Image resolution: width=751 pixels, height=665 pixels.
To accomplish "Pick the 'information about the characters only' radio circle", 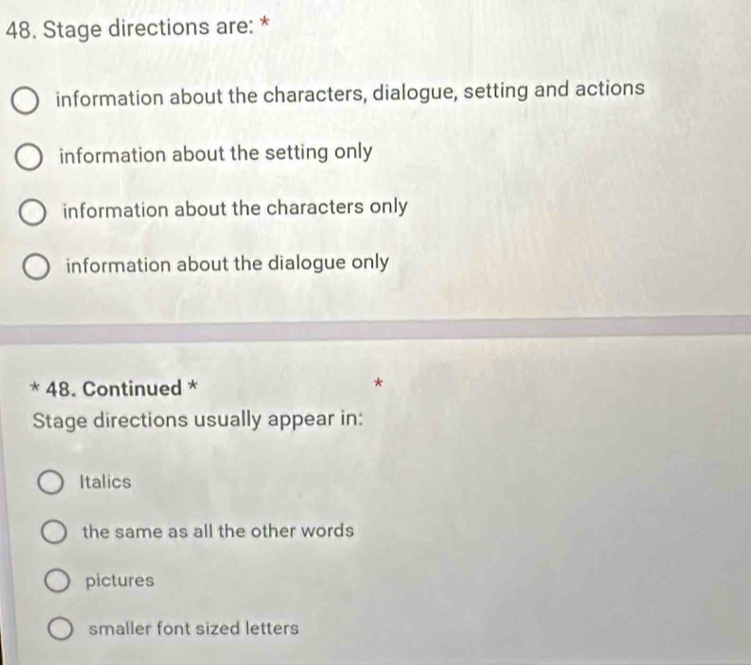I will coord(33,212).
